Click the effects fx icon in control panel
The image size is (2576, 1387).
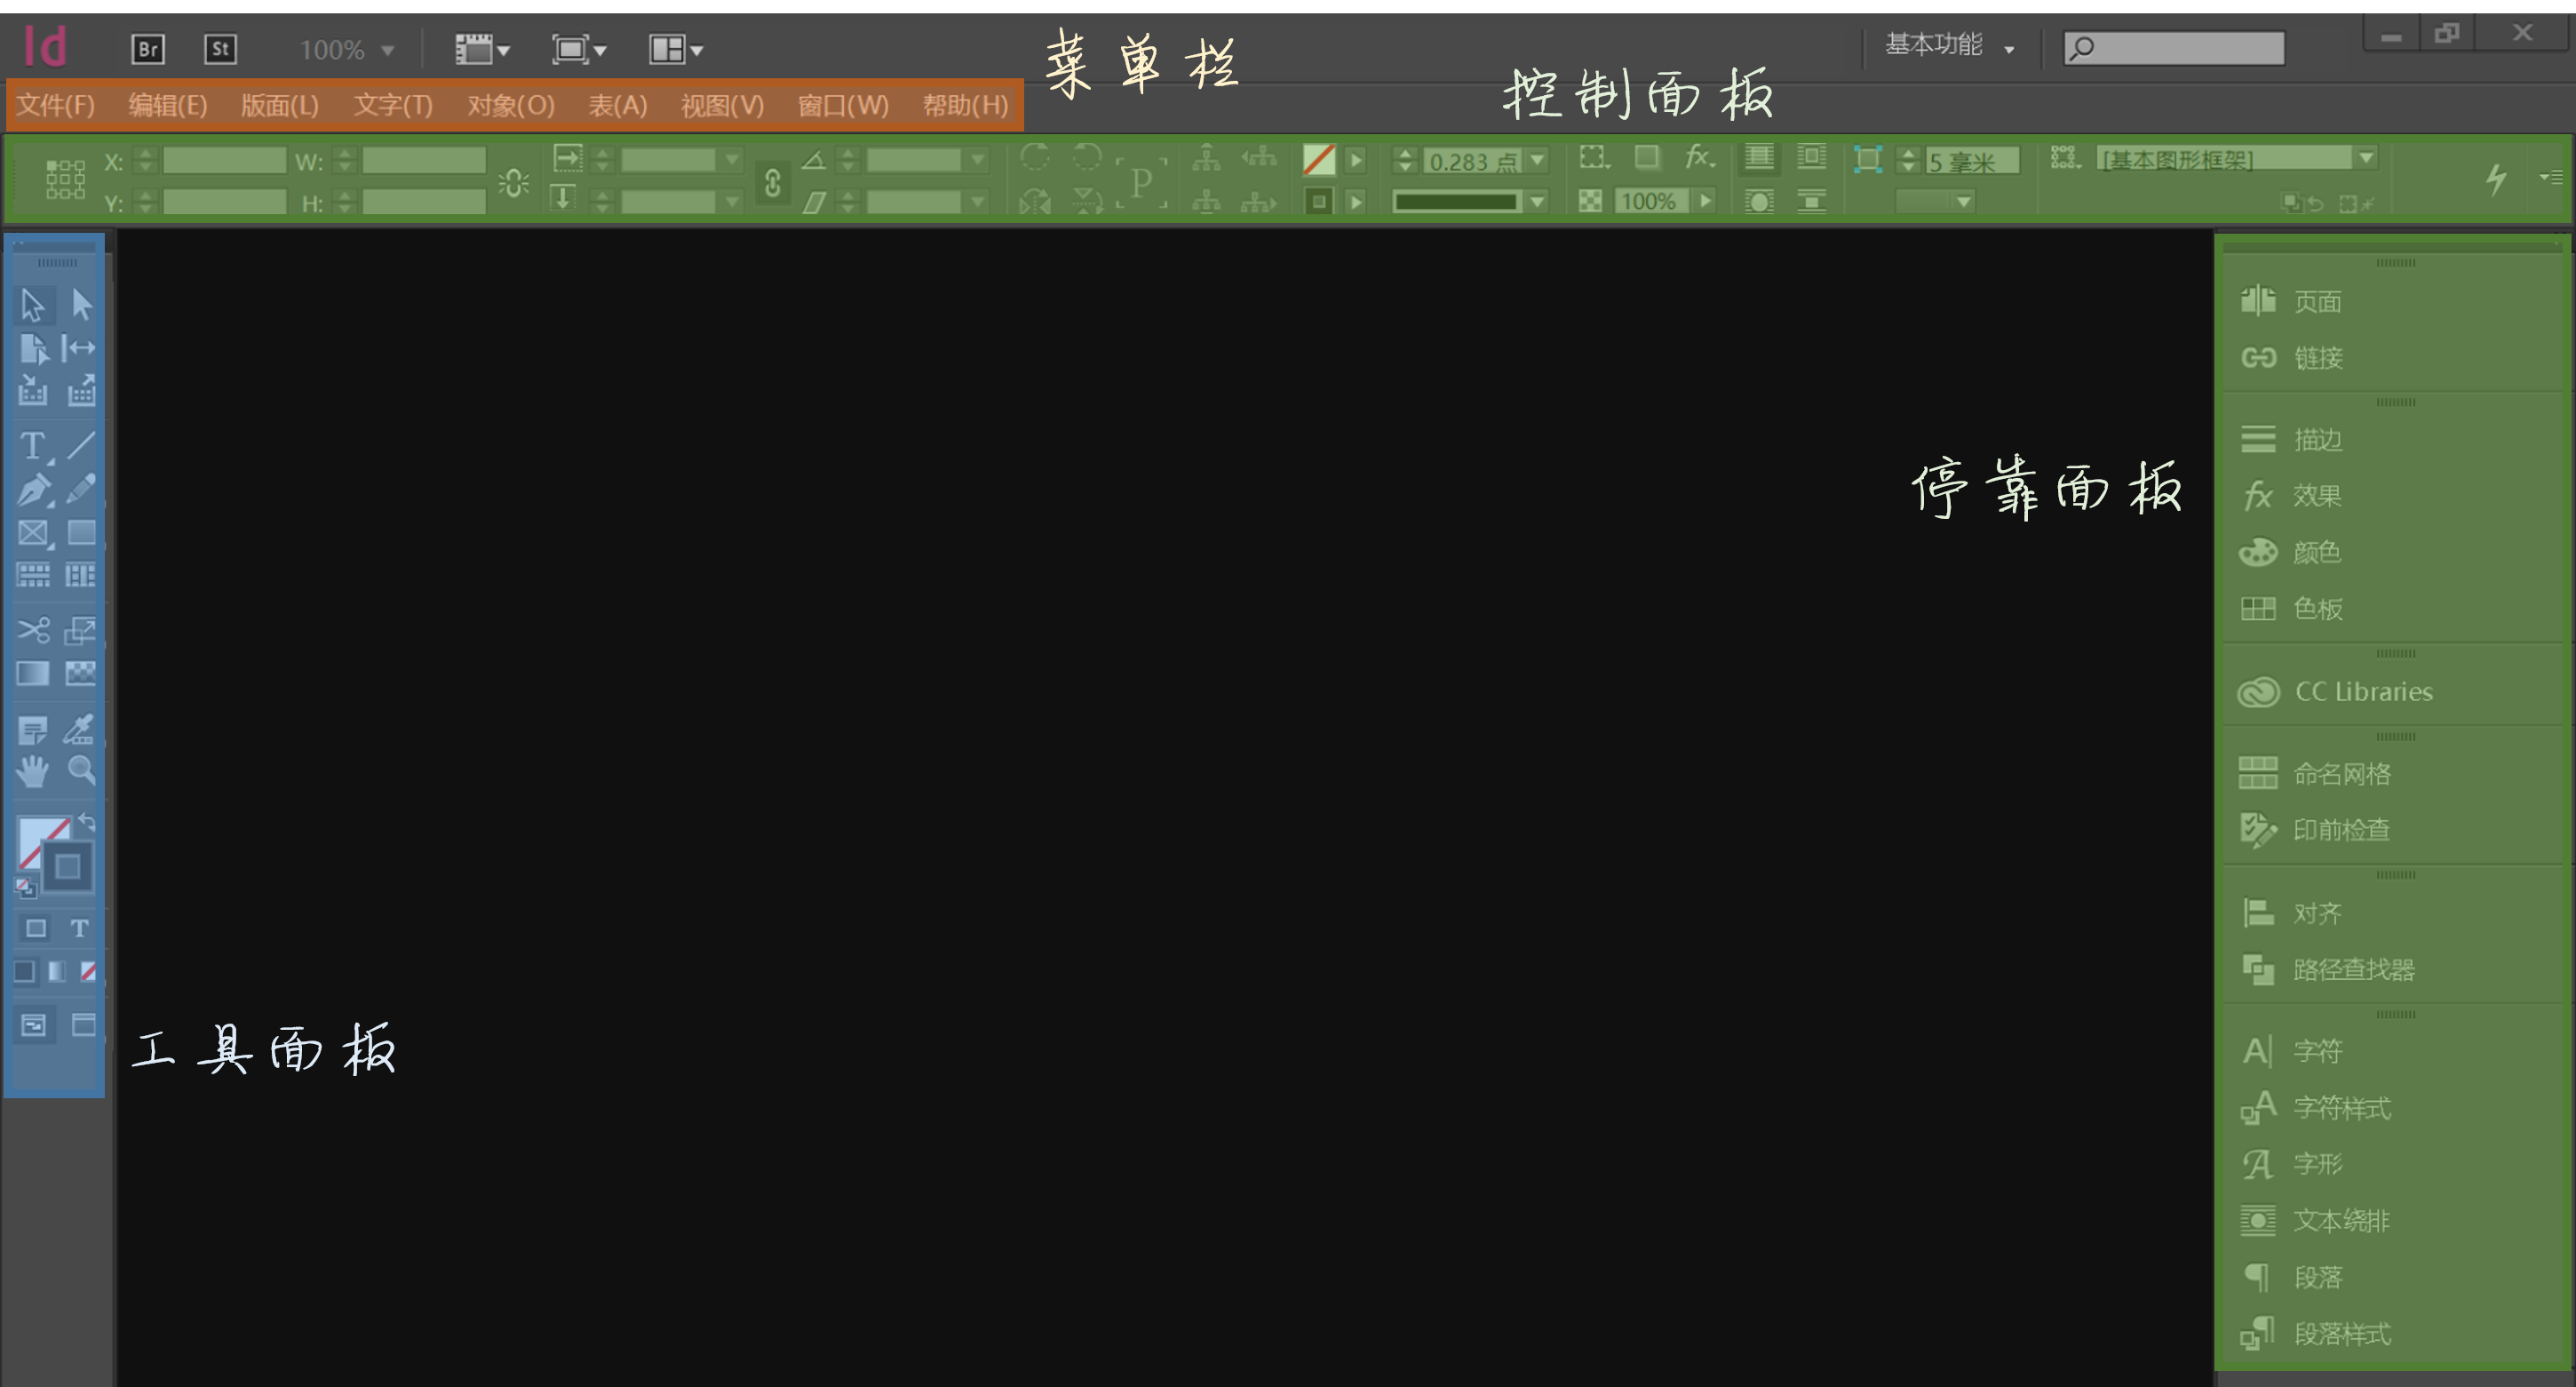(1699, 157)
